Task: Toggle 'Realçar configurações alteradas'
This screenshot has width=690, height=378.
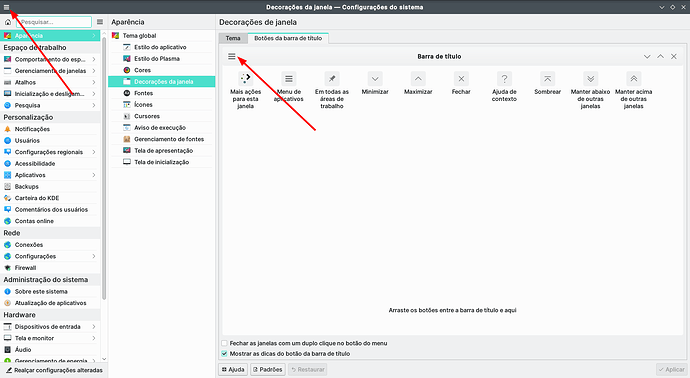Action: (54, 370)
